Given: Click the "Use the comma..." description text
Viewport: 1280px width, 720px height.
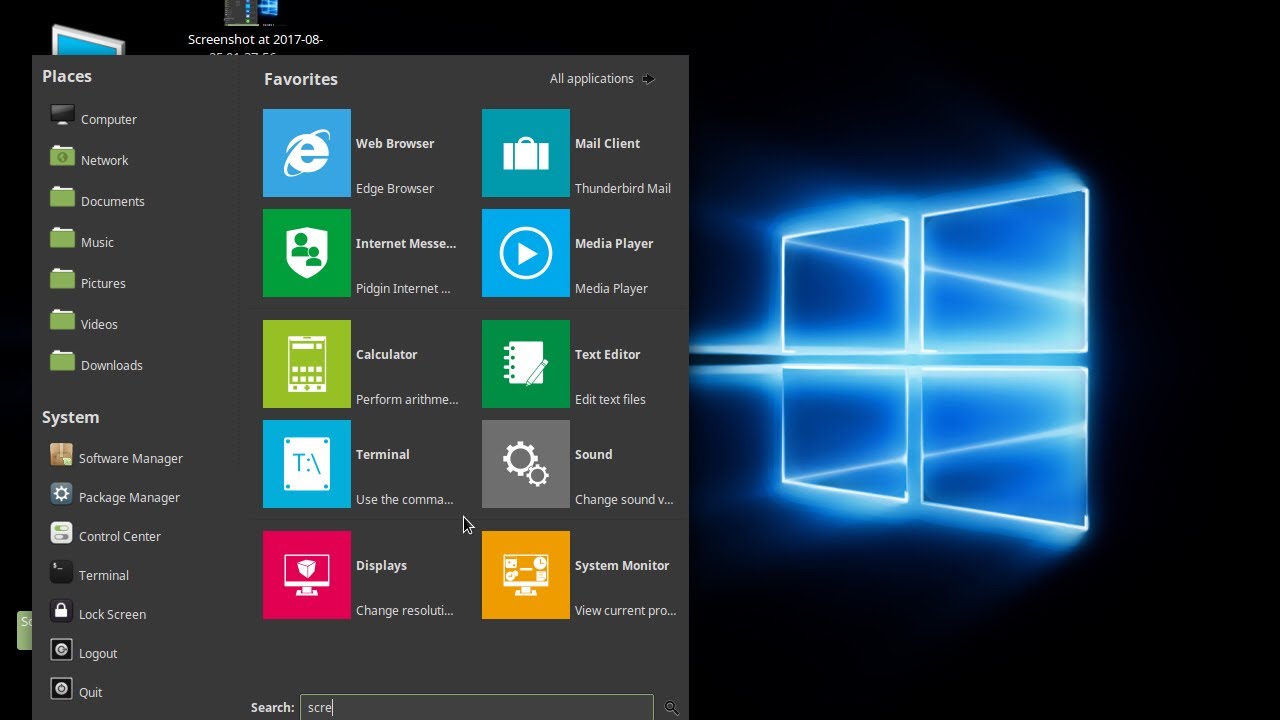Looking at the screenshot, I should pos(405,499).
